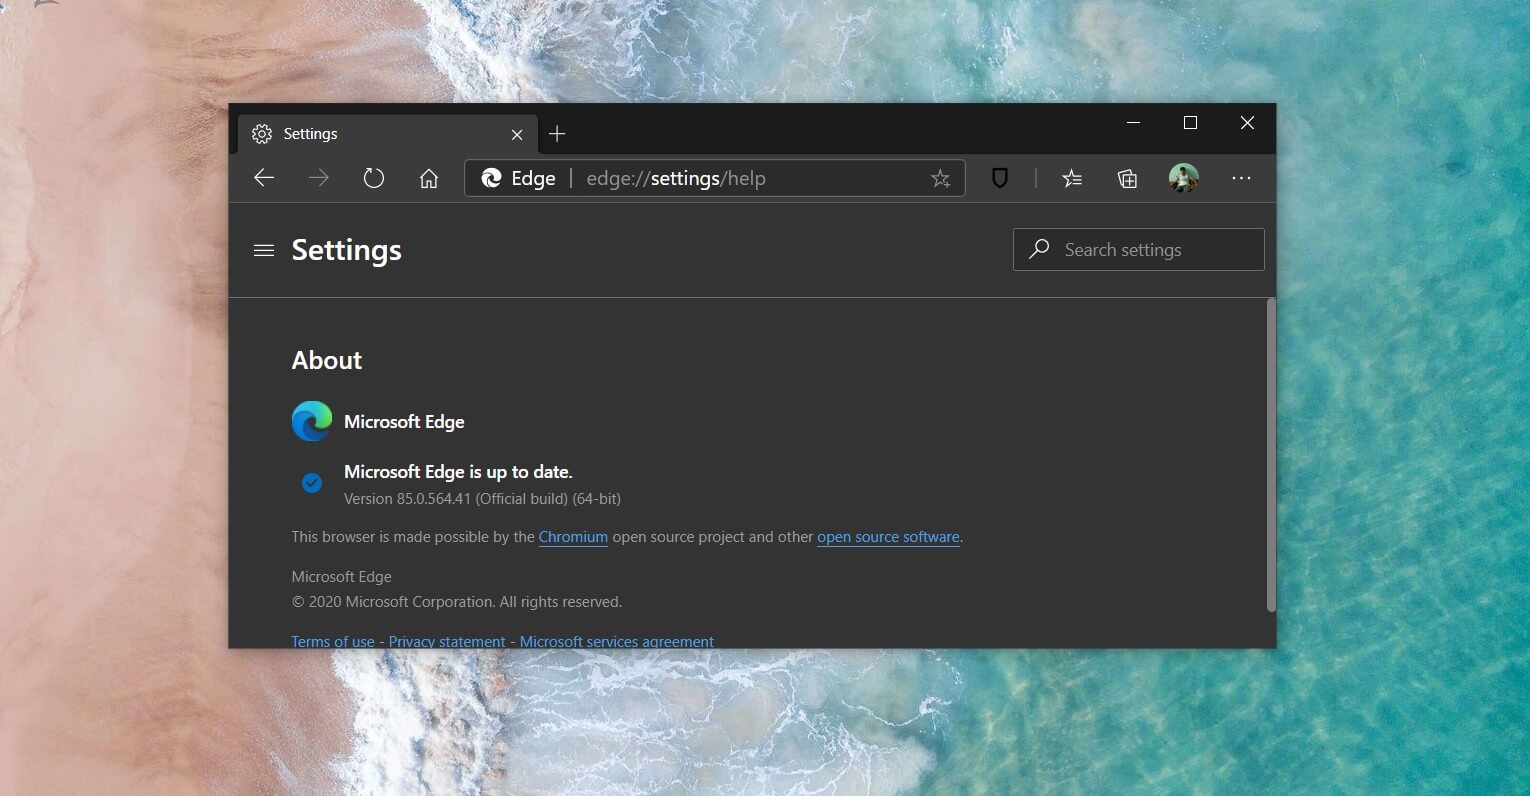Click the Edge logo in address bar
The image size is (1530, 796).
(491, 178)
